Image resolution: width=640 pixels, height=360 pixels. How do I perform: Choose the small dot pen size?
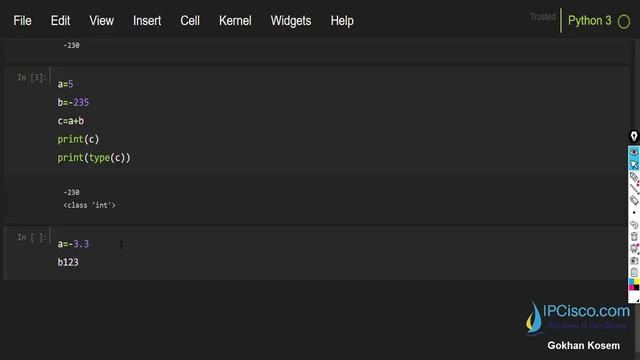click(x=634, y=213)
